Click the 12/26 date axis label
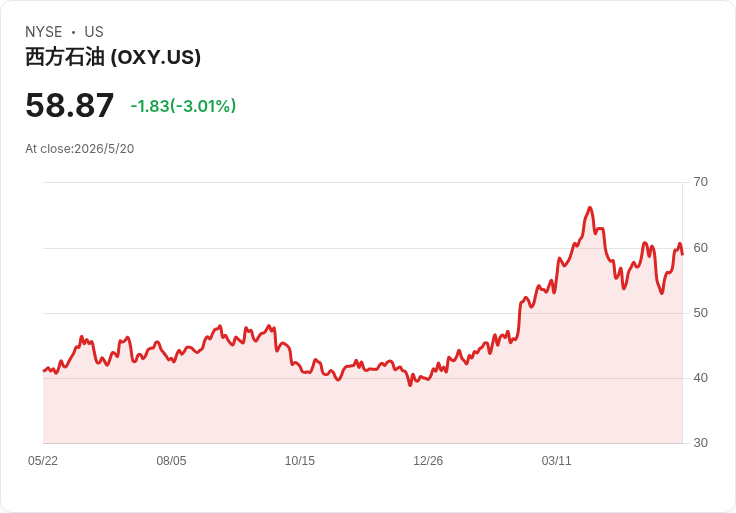 (428, 461)
